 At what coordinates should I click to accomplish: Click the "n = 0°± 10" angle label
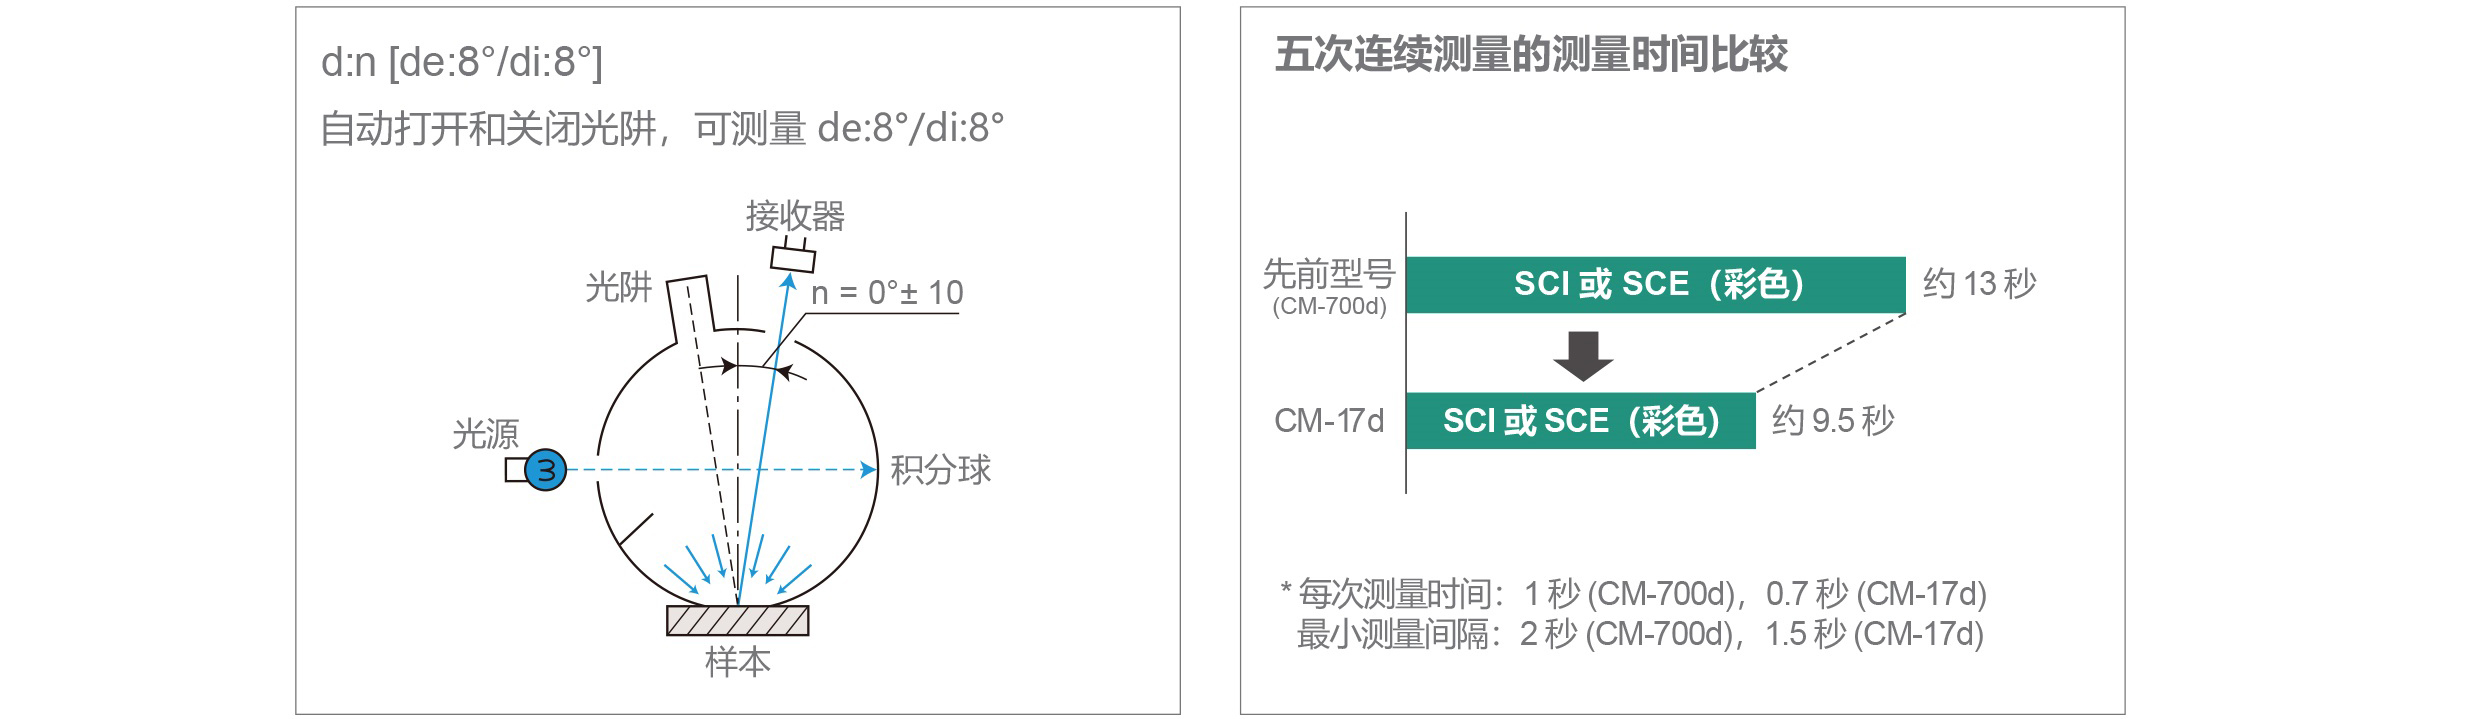(887, 293)
